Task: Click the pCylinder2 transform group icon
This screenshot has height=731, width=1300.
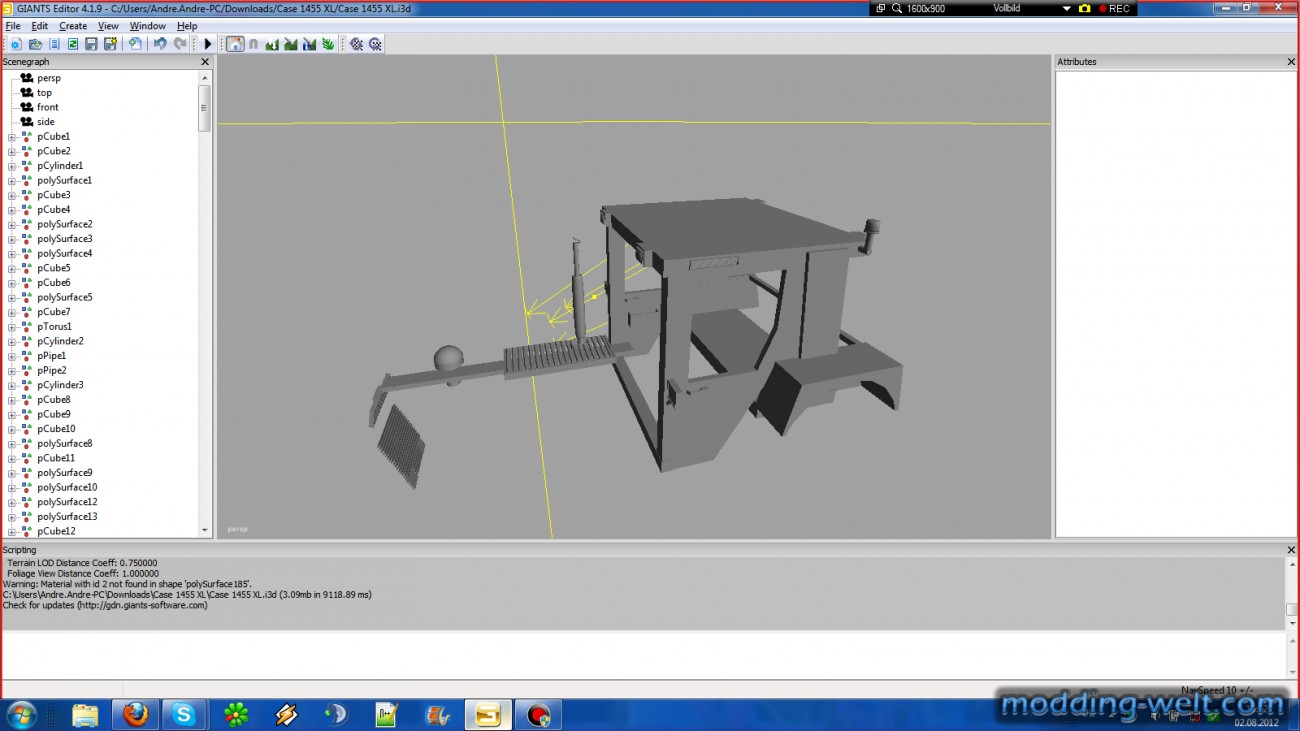Action: [26, 341]
